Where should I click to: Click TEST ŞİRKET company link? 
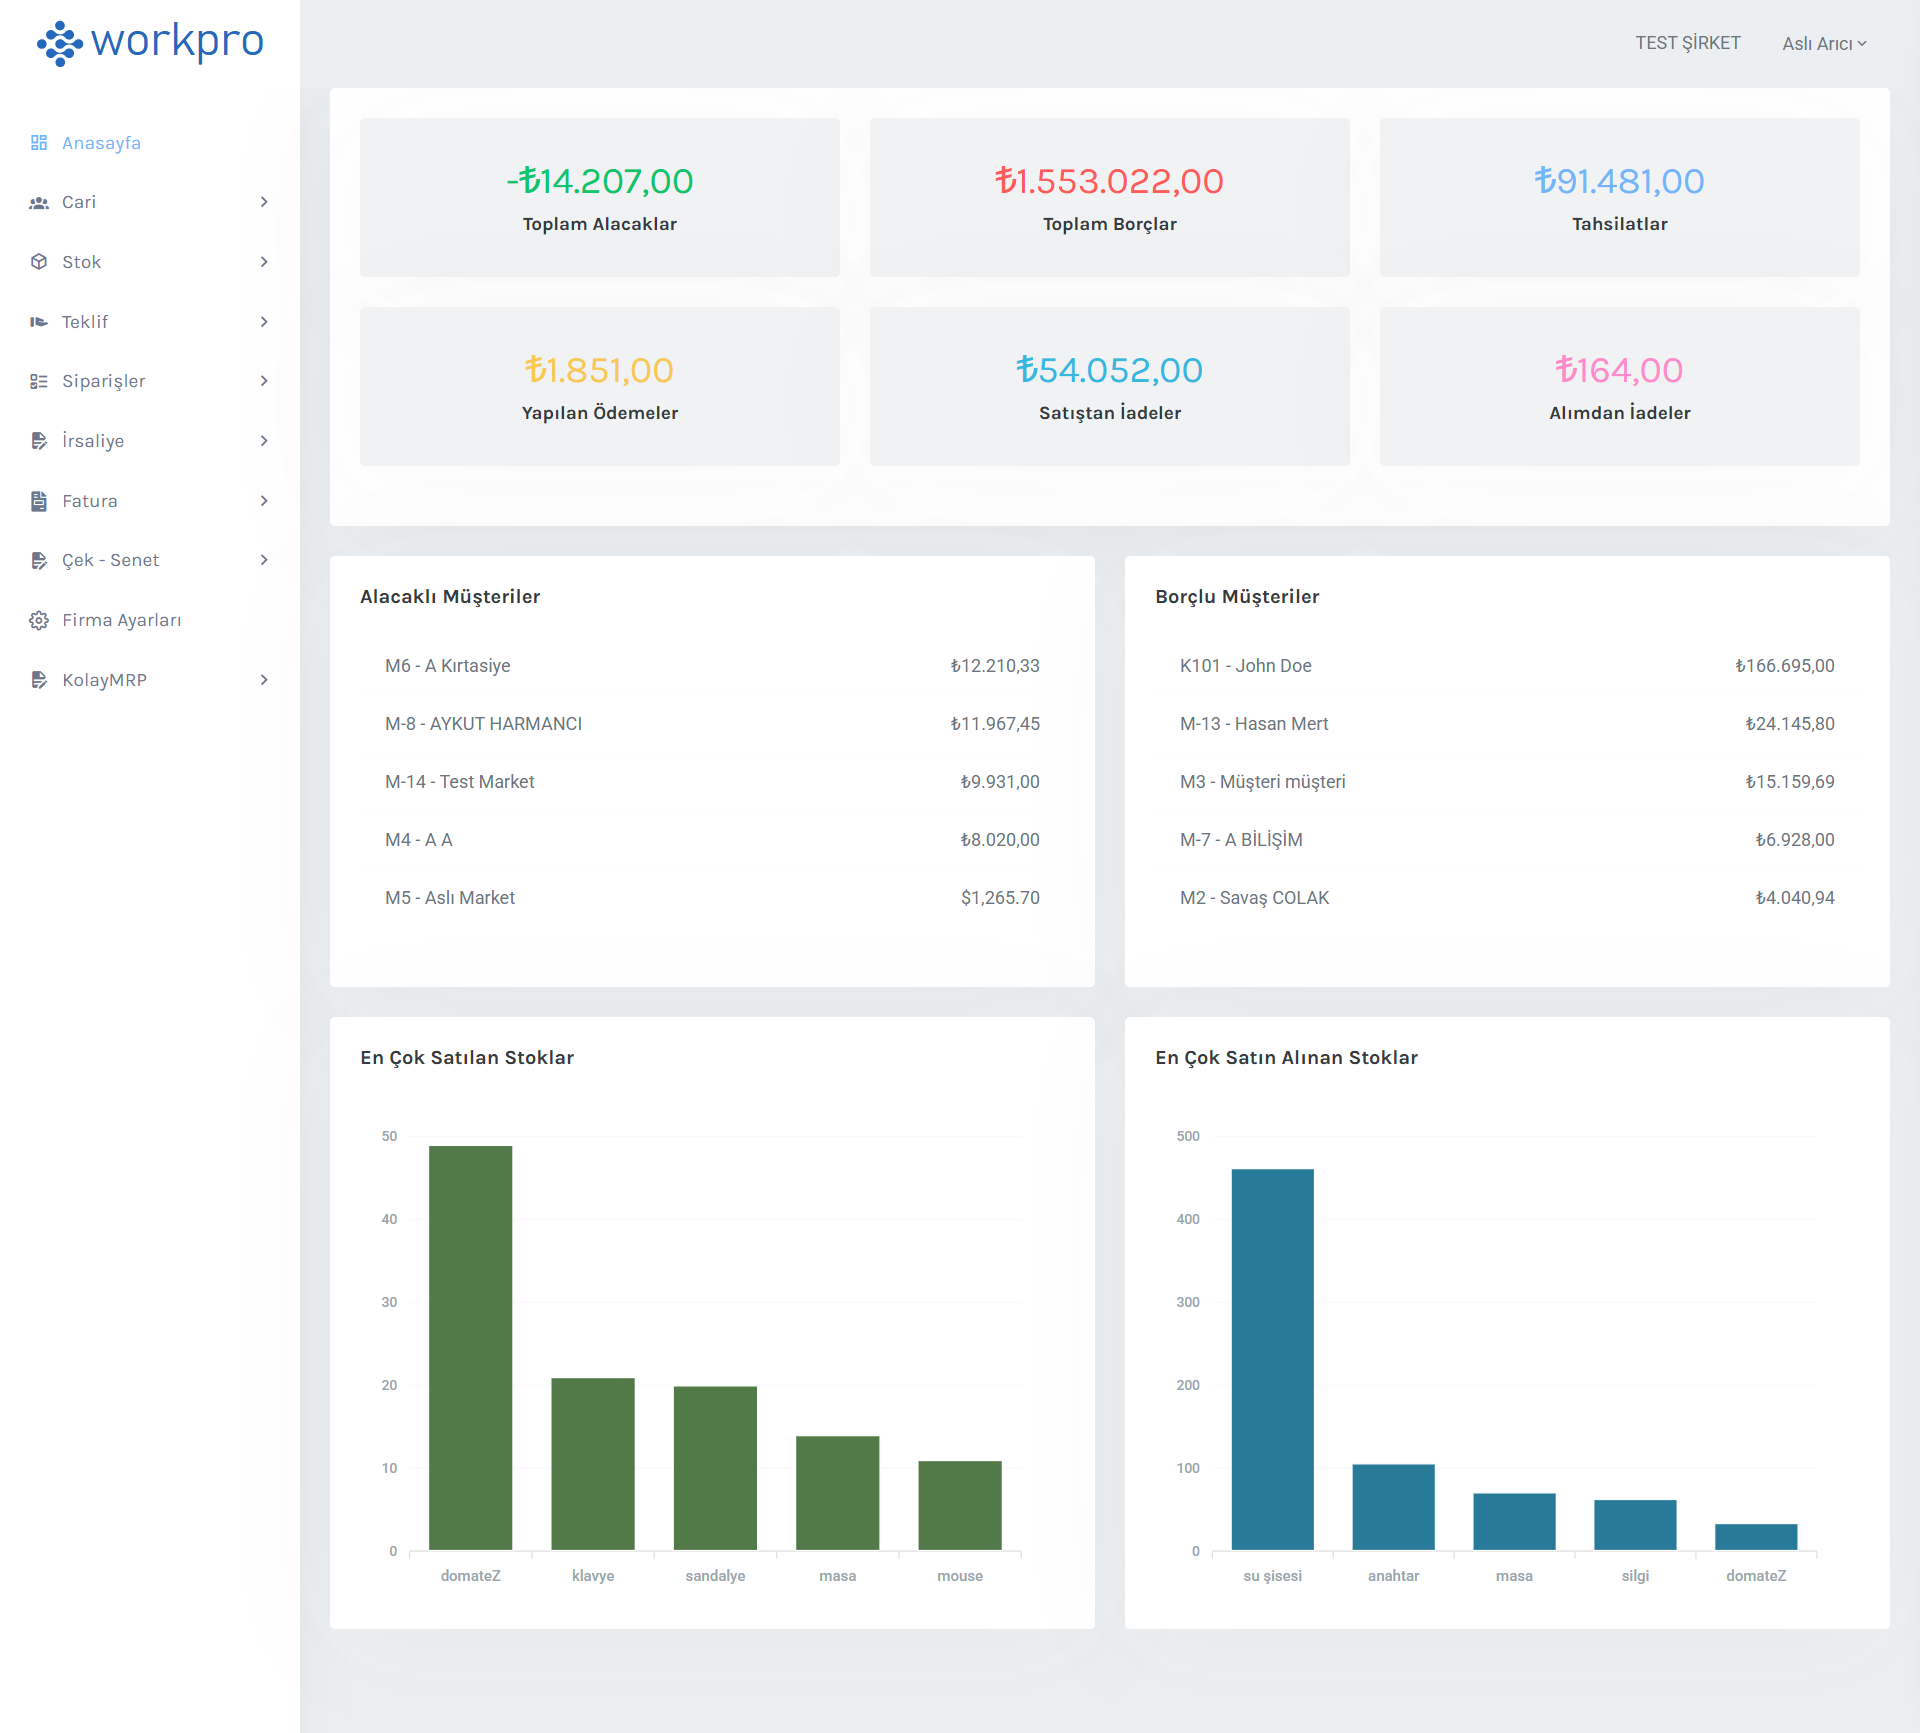tap(1687, 43)
